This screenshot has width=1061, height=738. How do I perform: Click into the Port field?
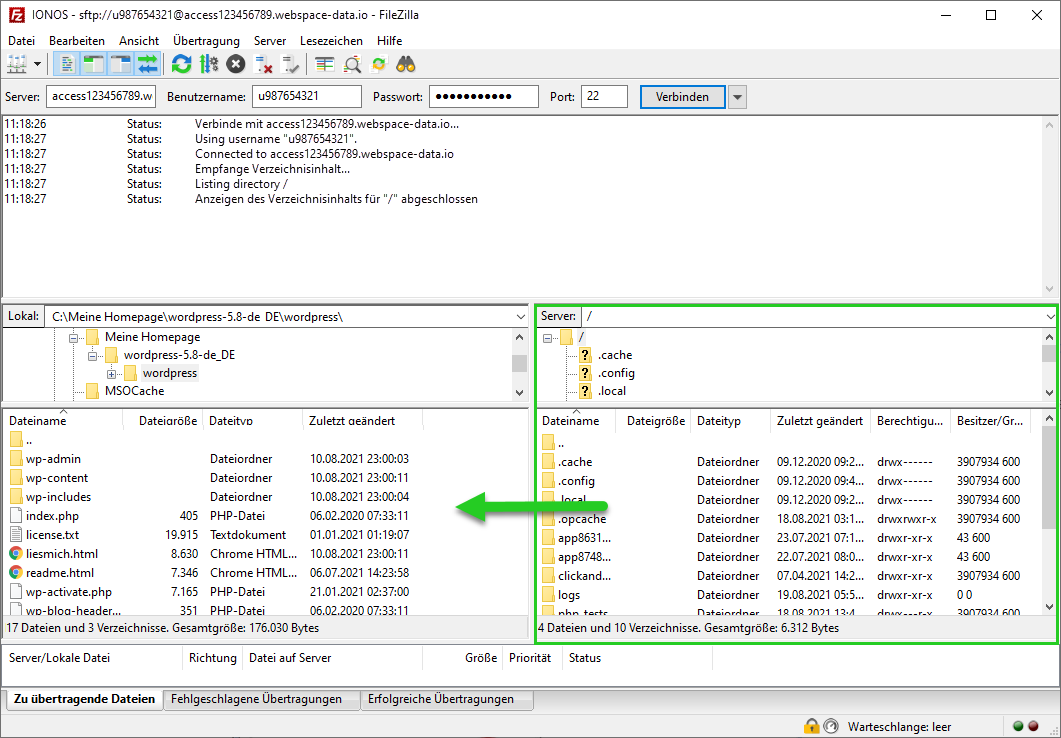604,96
